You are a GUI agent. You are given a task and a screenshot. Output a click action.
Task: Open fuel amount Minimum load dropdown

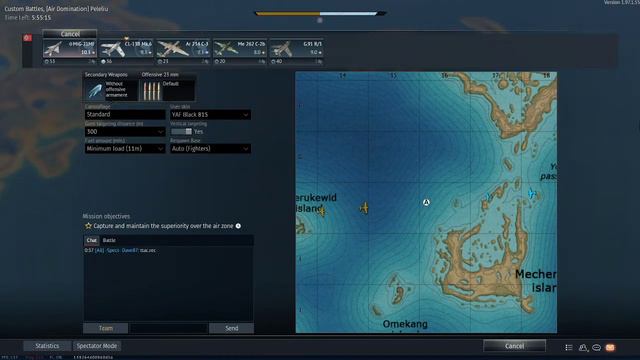click(x=125, y=149)
